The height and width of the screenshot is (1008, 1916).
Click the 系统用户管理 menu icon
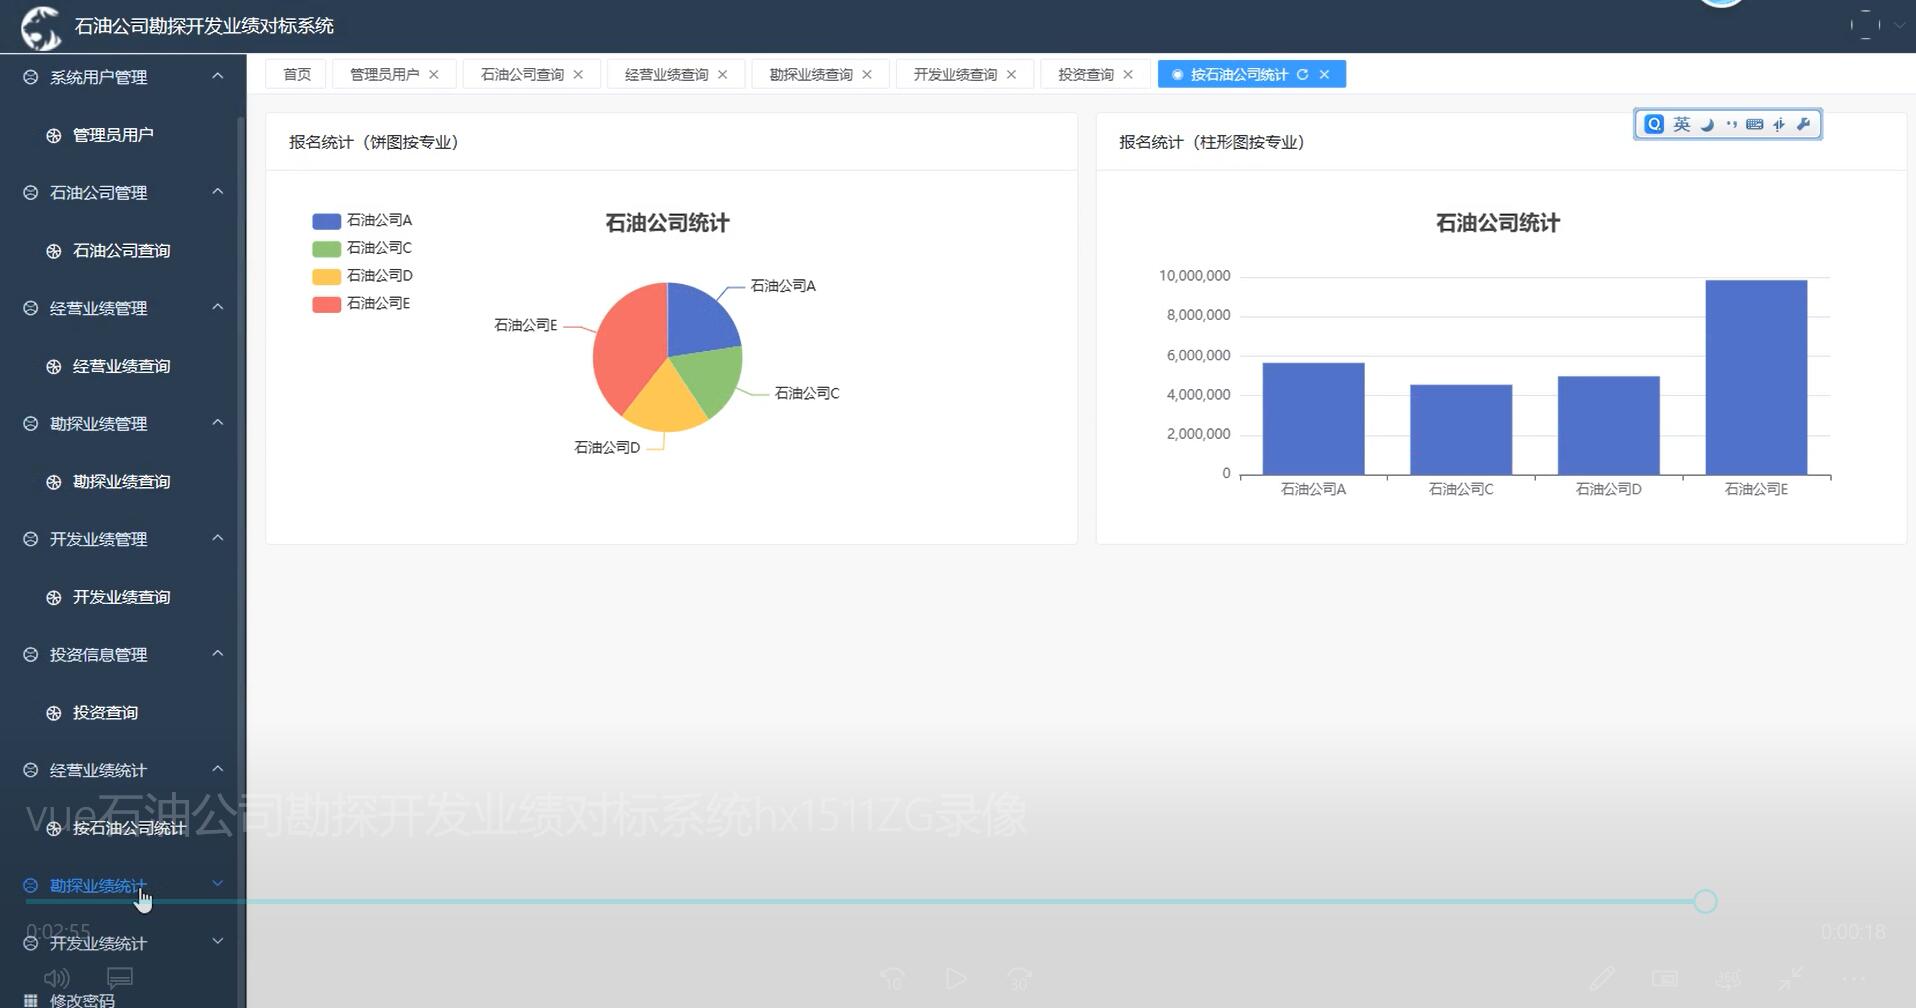click(31, 77)
